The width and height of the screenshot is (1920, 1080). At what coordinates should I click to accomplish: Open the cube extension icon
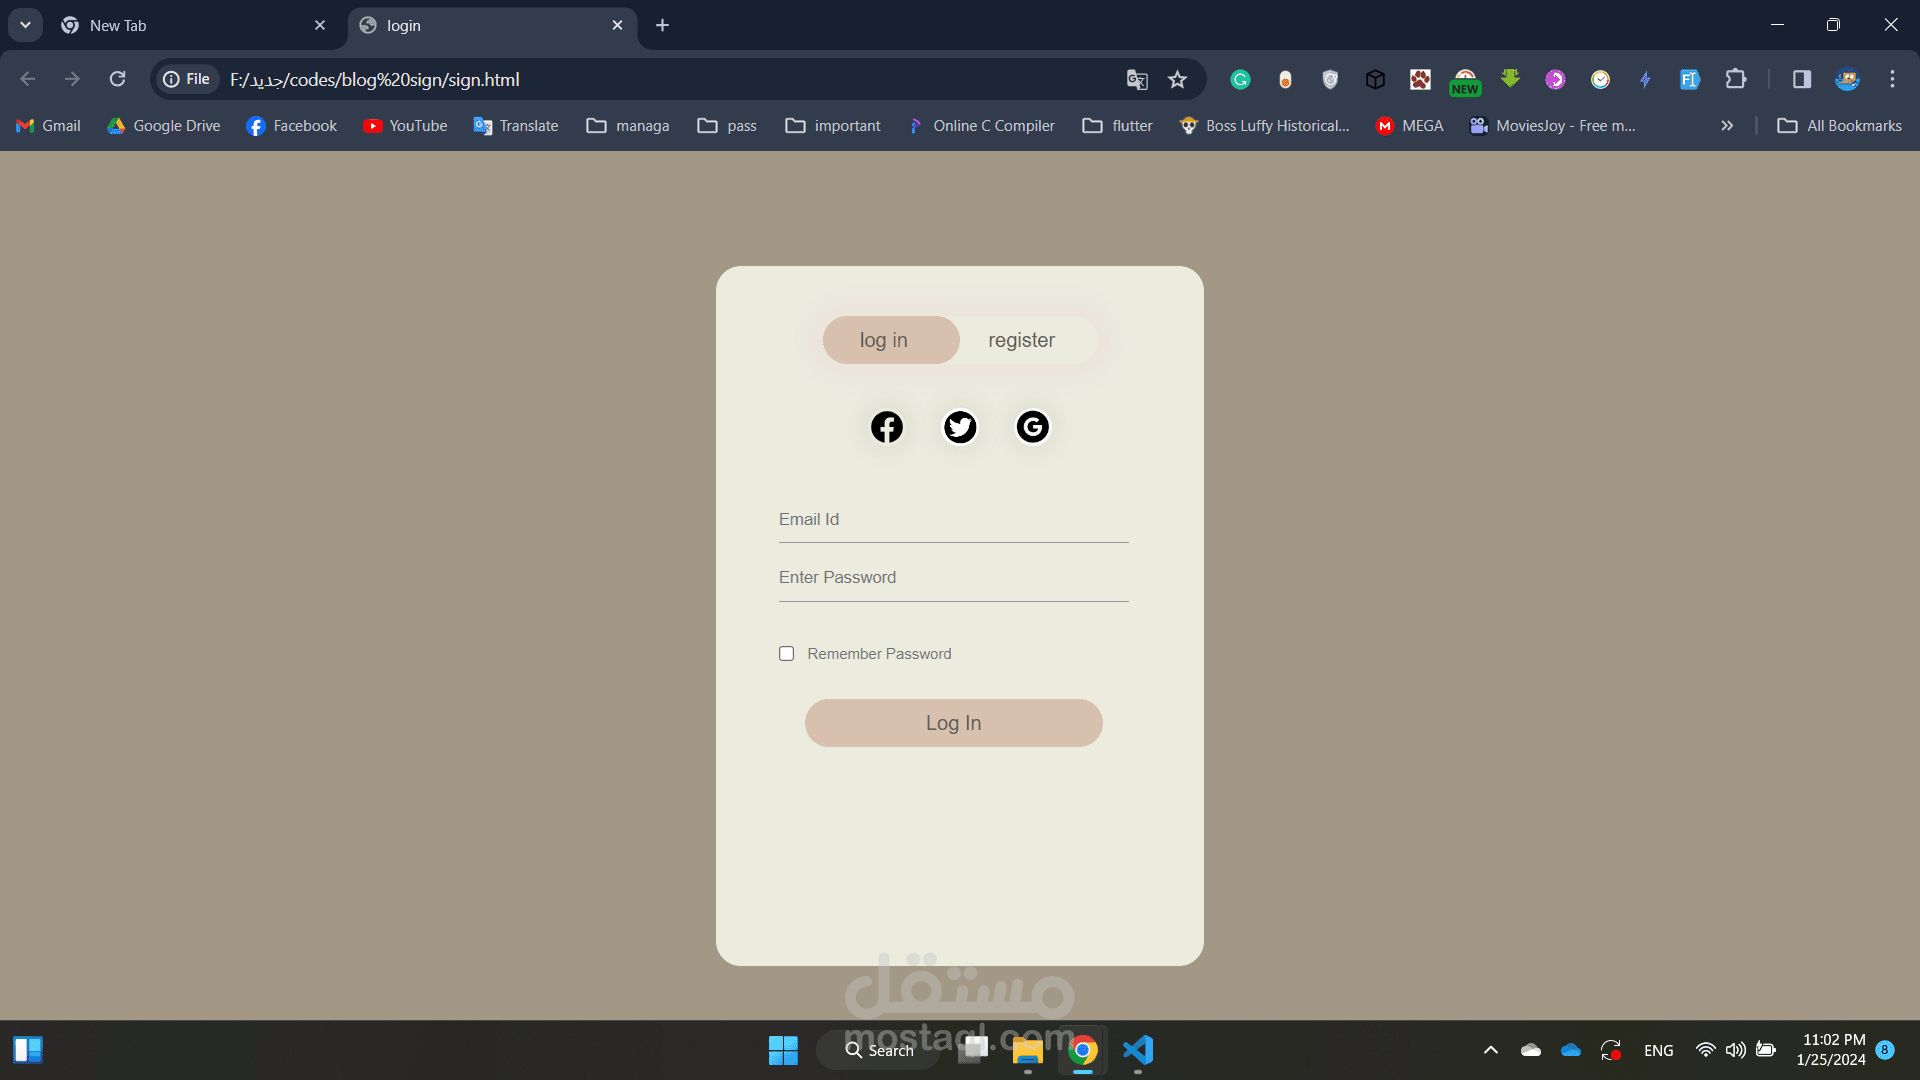point(1375,80)
